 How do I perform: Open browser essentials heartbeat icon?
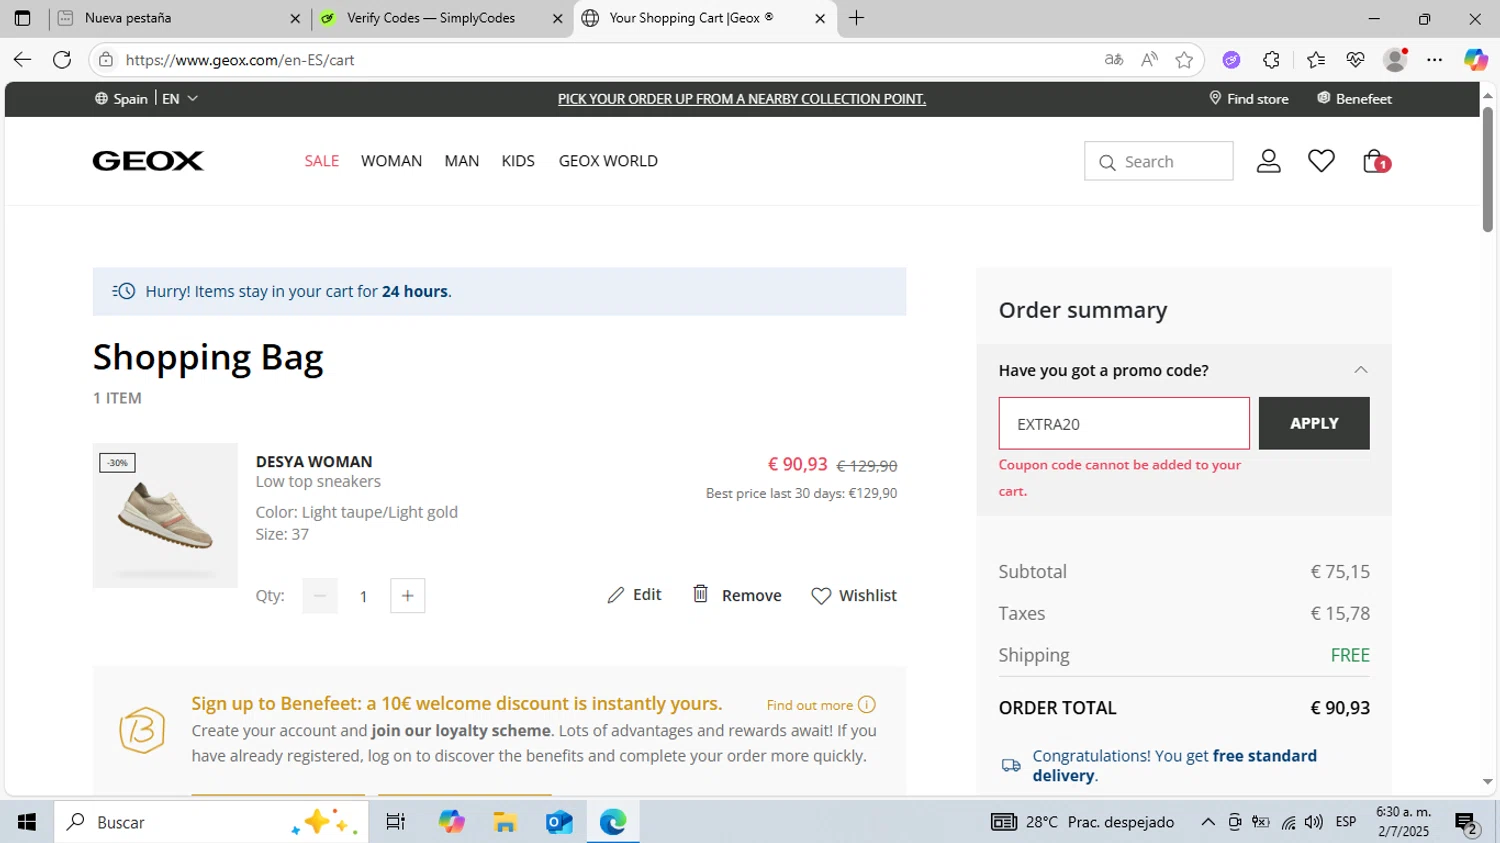pos(1355,60)
